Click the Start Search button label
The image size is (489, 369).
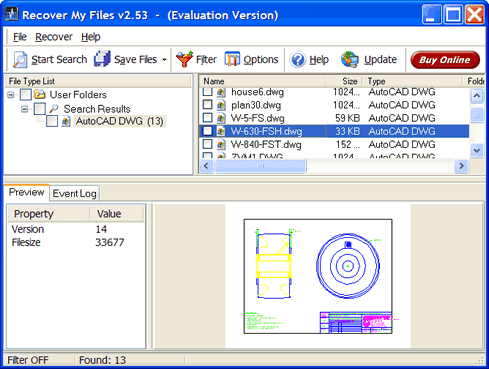59,60
